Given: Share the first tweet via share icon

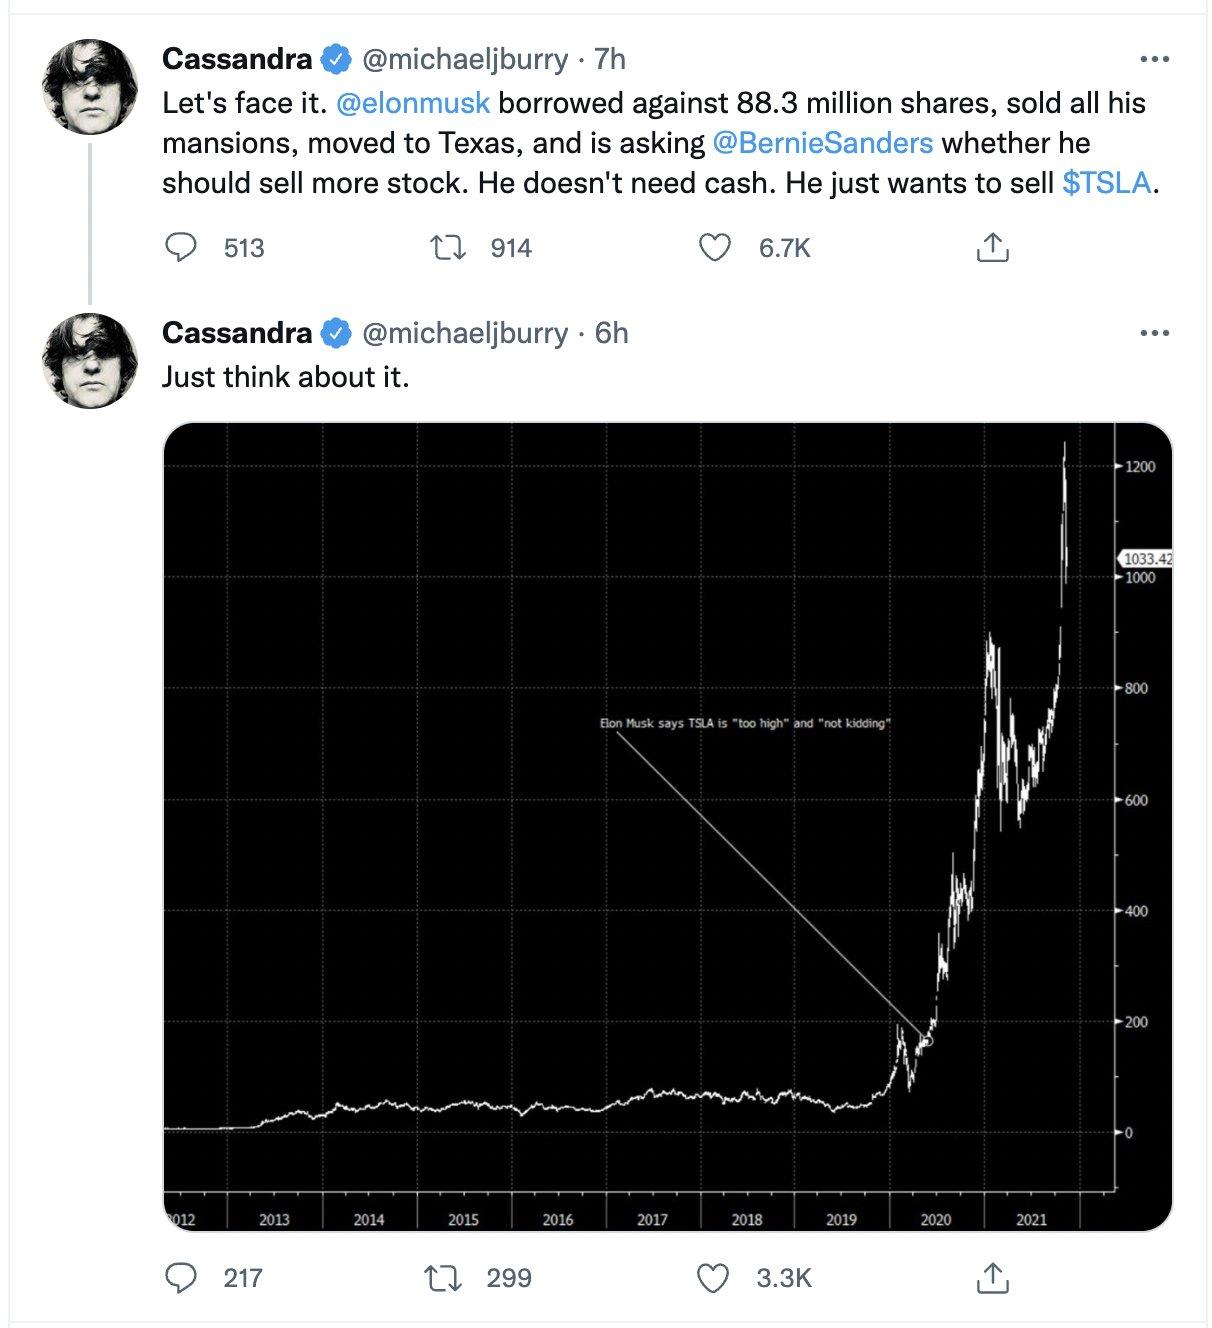Looking at the screenshot, I should pyautogui.click(x=992, y=247).
